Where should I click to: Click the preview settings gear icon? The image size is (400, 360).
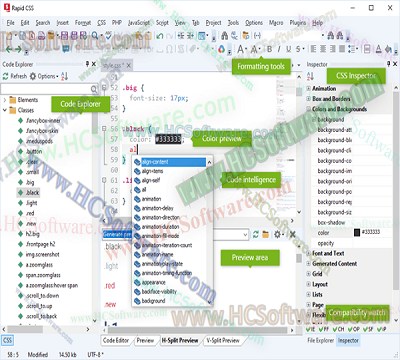point(277,234)
